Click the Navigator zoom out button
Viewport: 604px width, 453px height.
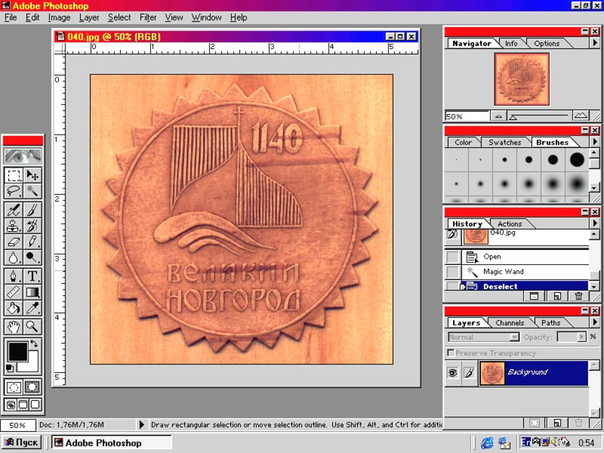click(498, 116)
